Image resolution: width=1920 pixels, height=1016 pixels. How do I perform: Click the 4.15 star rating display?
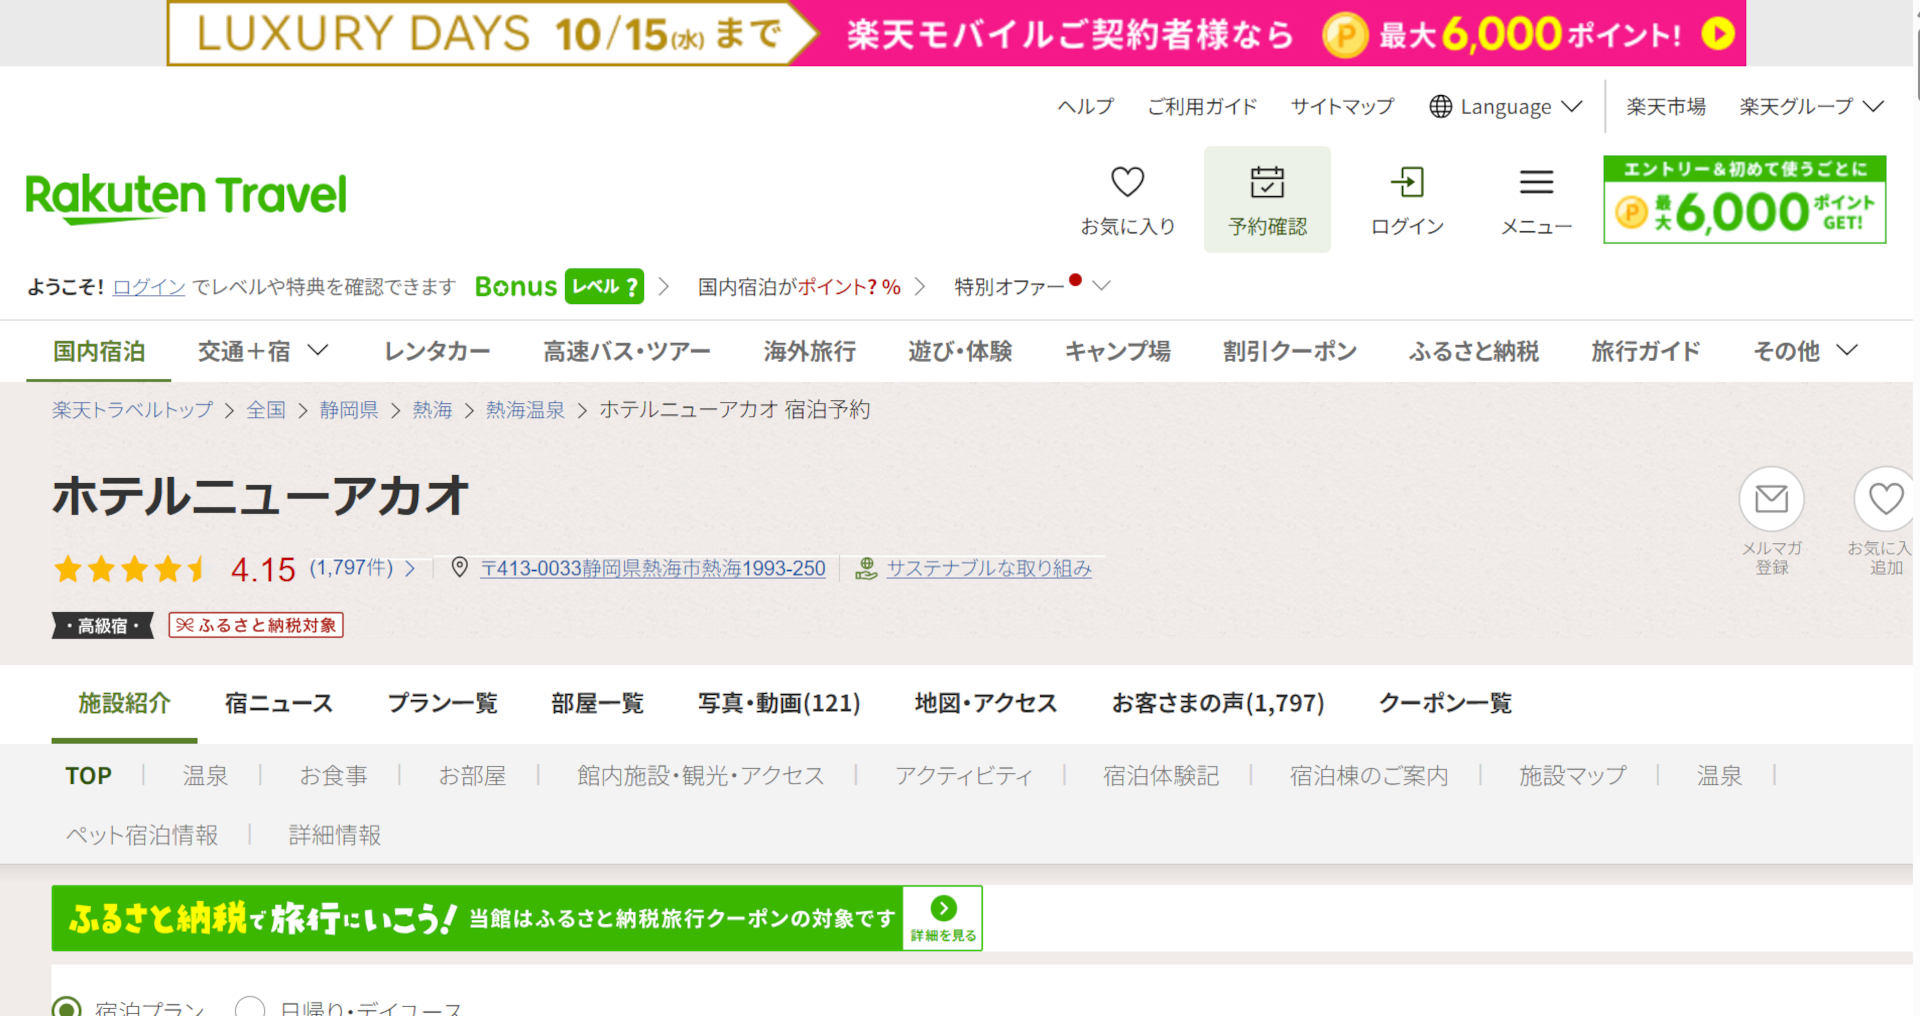[x=263, y=568]
